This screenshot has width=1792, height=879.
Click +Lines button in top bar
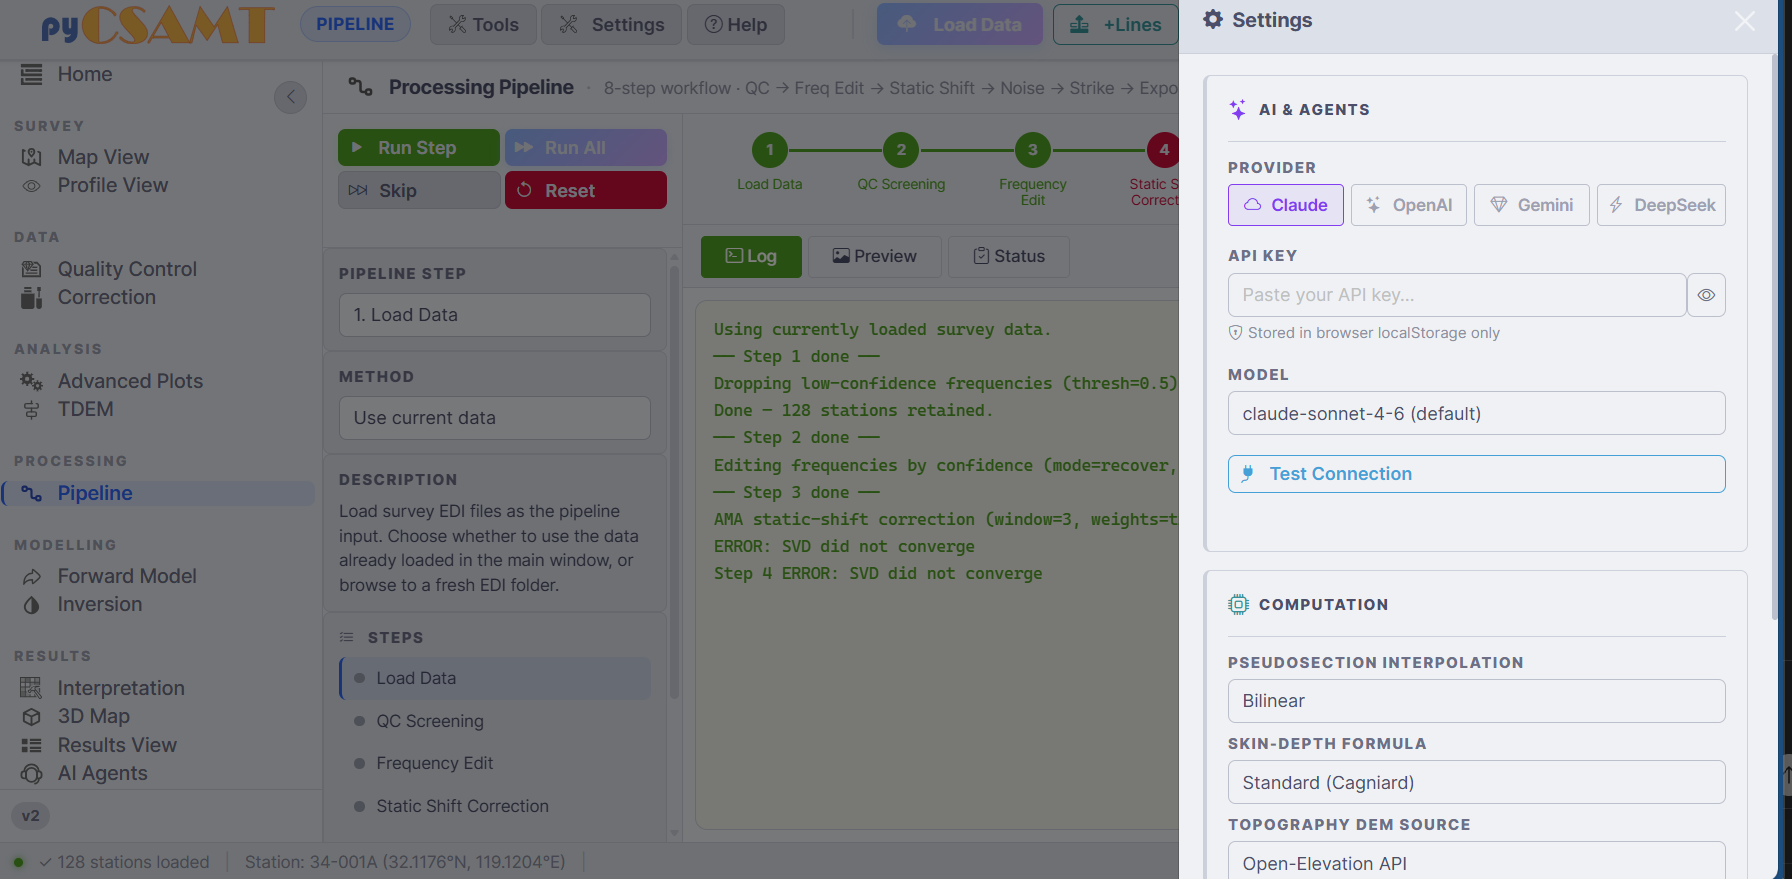pyautogui.click(x=1116, y=24)
